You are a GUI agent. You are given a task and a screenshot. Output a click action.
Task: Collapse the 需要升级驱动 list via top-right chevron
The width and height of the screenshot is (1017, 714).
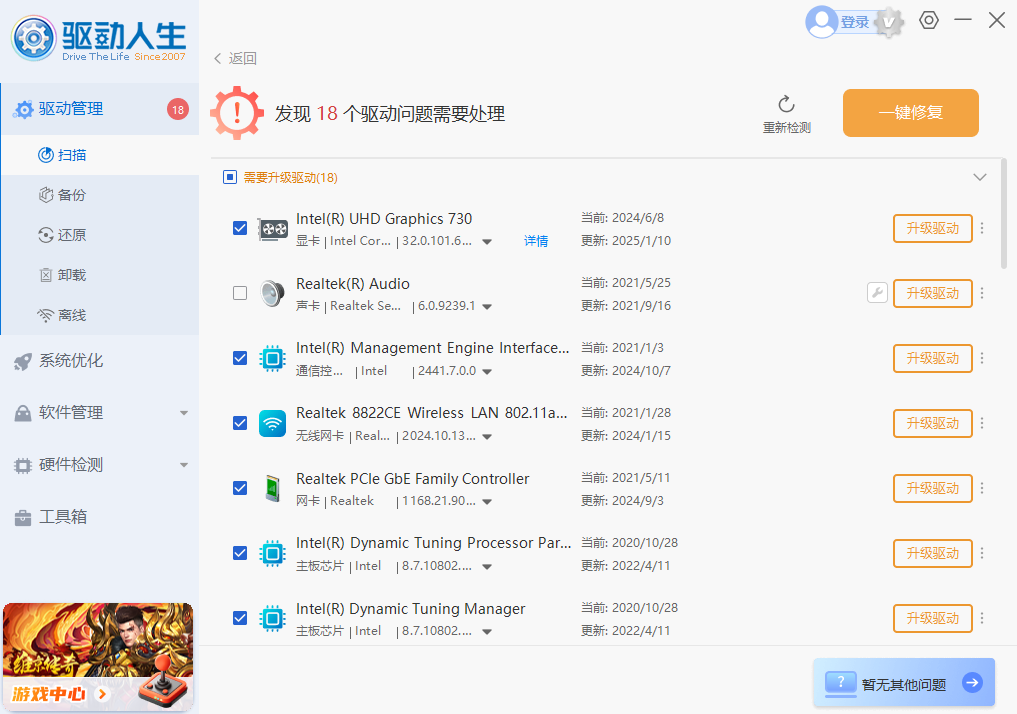click(980, 175)
